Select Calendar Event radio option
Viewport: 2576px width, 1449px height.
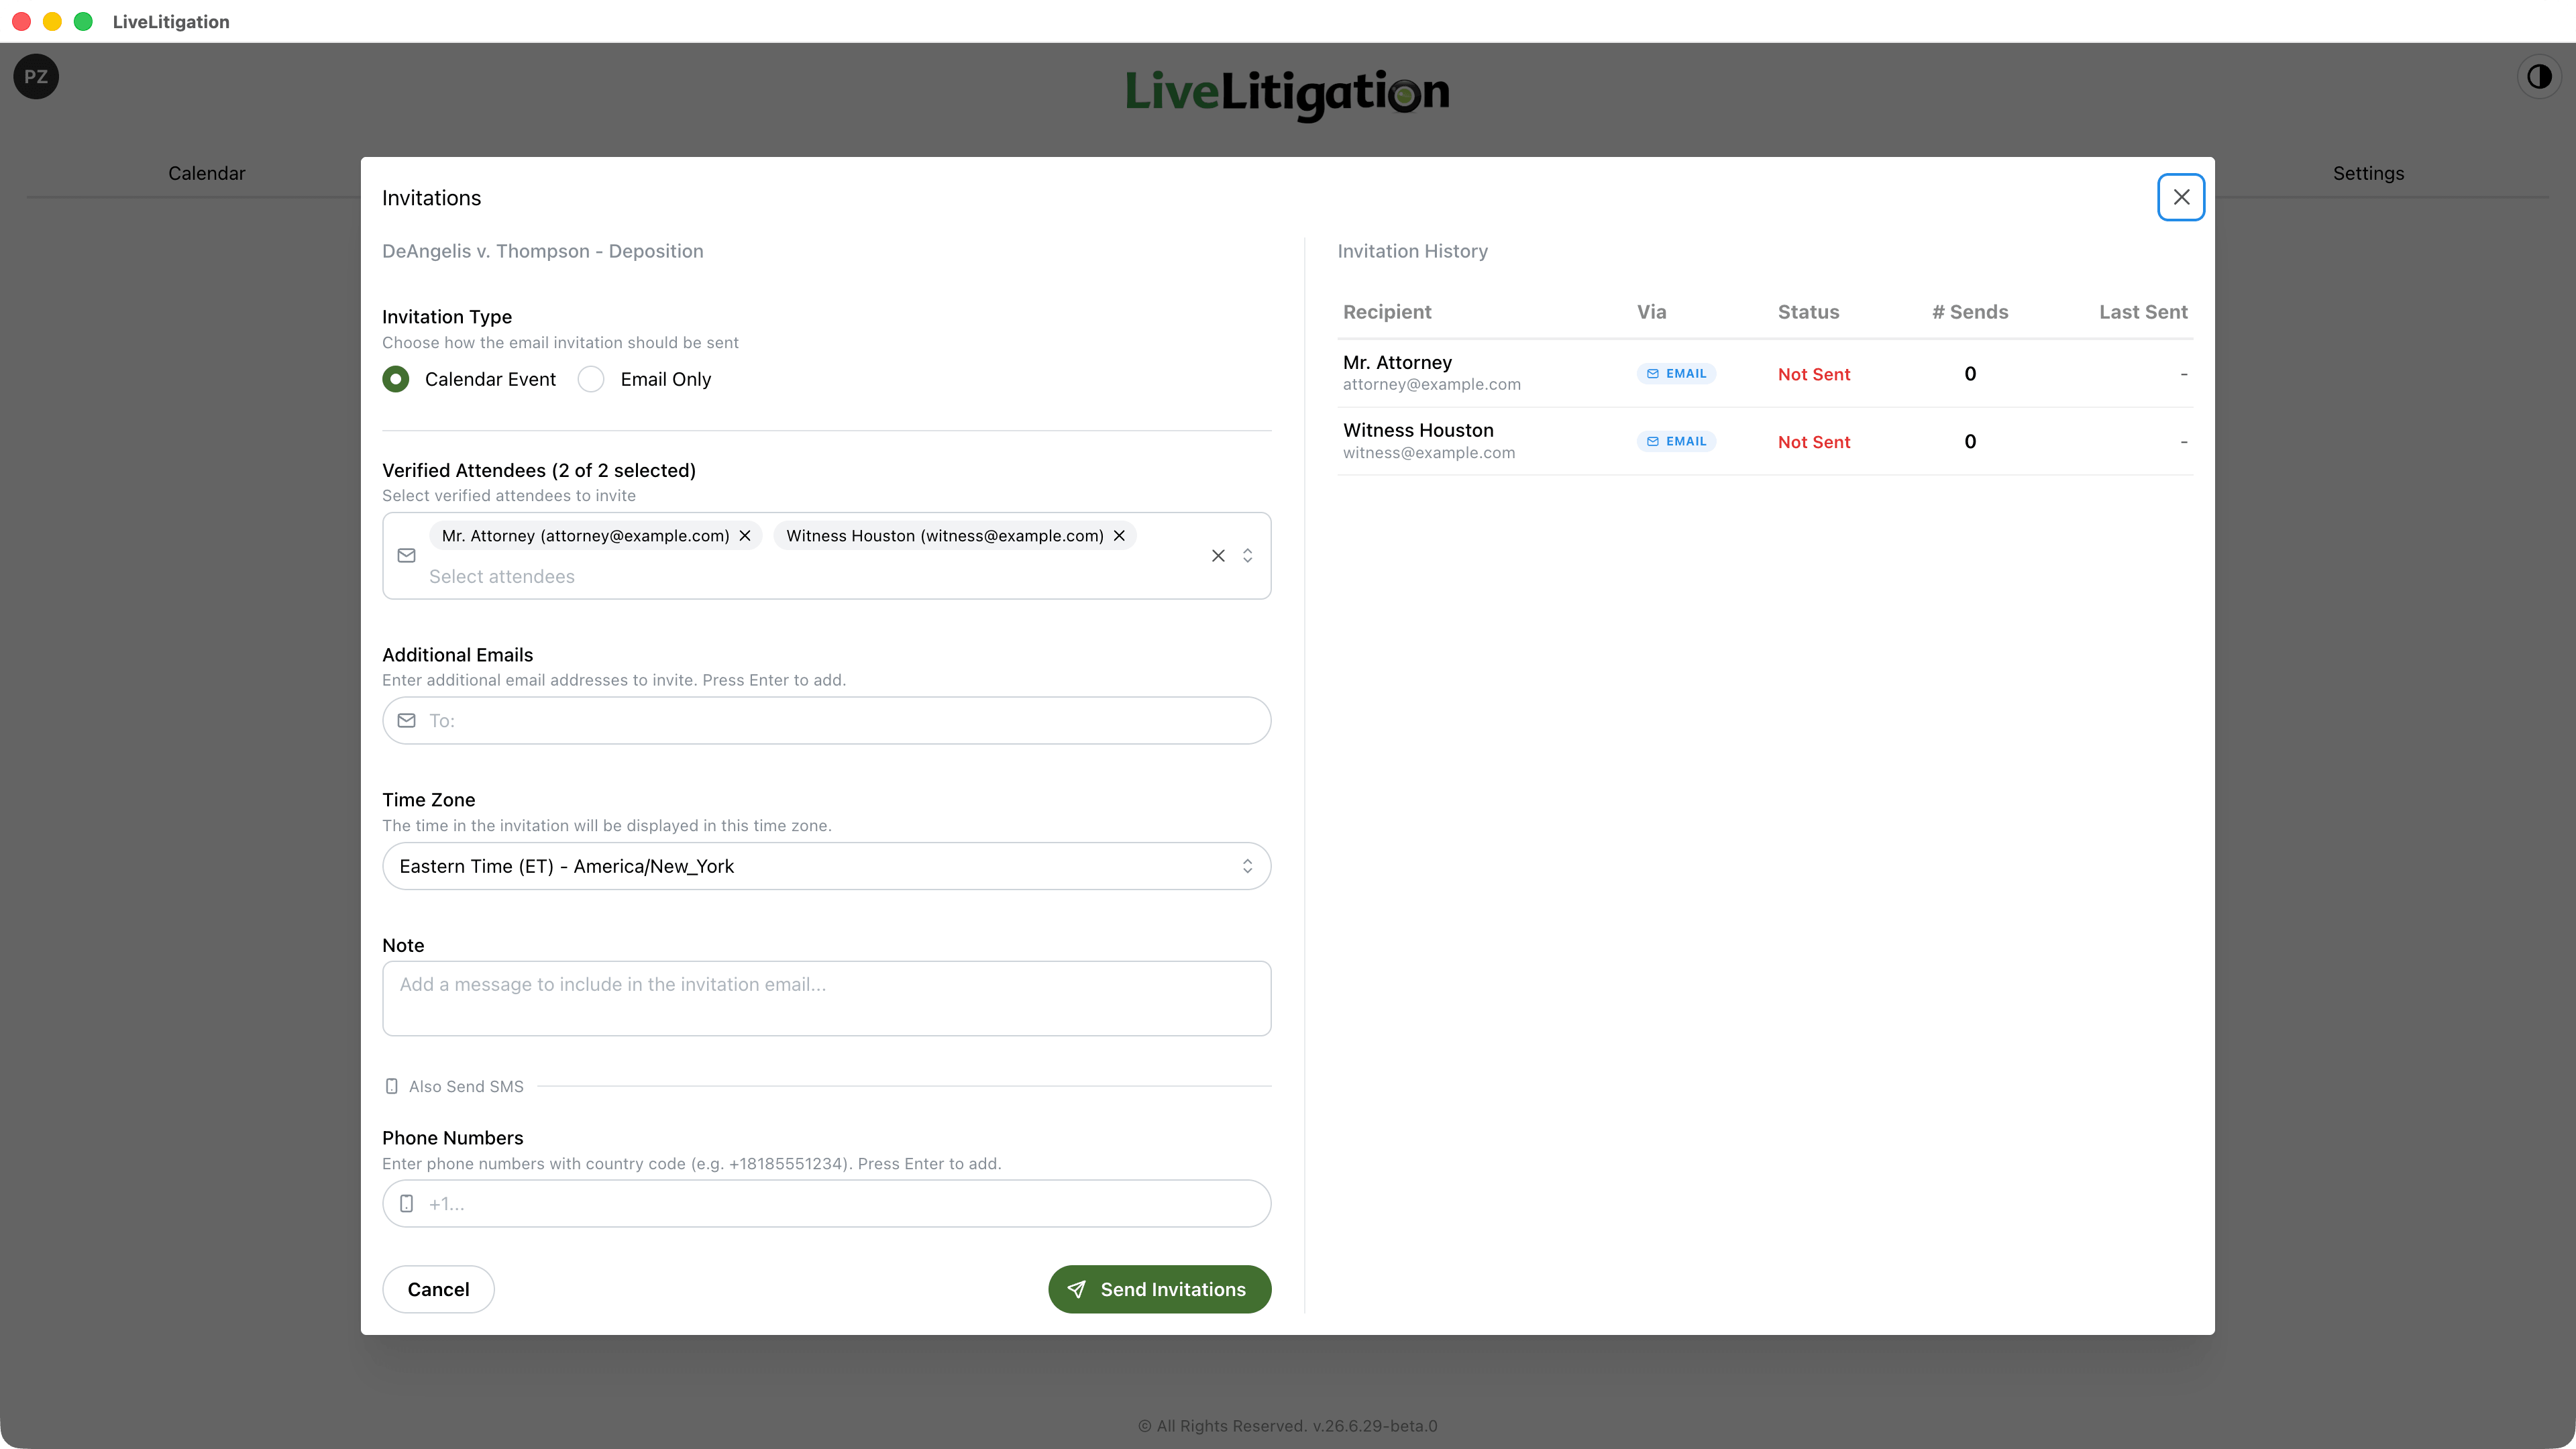click(396, 379)
